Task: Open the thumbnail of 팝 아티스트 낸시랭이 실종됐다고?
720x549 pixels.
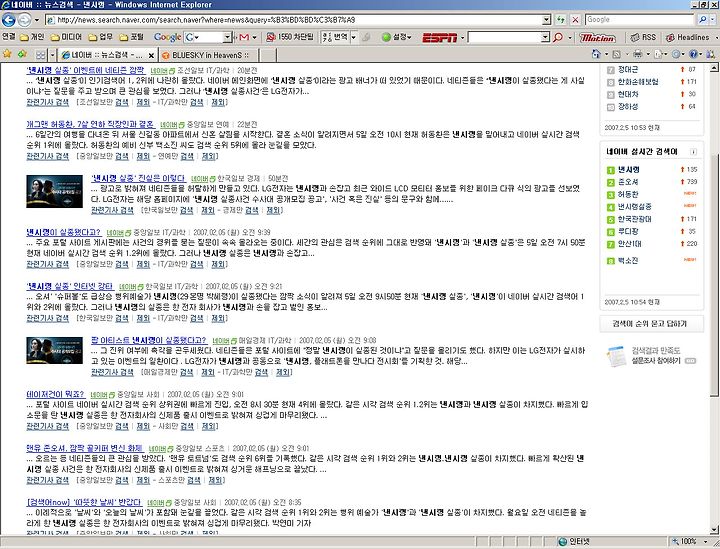Action: pos(54,350)
